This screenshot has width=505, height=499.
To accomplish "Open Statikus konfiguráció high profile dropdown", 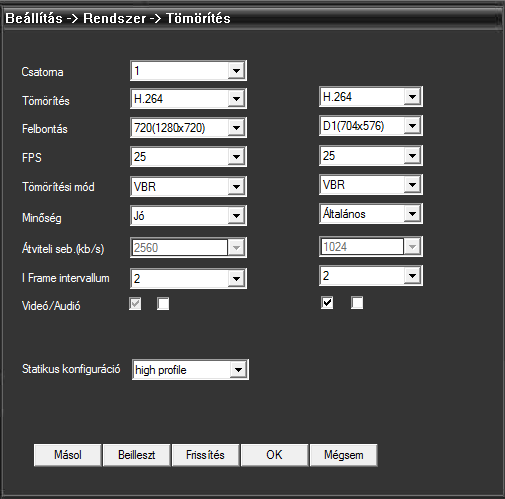I will point(190,370).
